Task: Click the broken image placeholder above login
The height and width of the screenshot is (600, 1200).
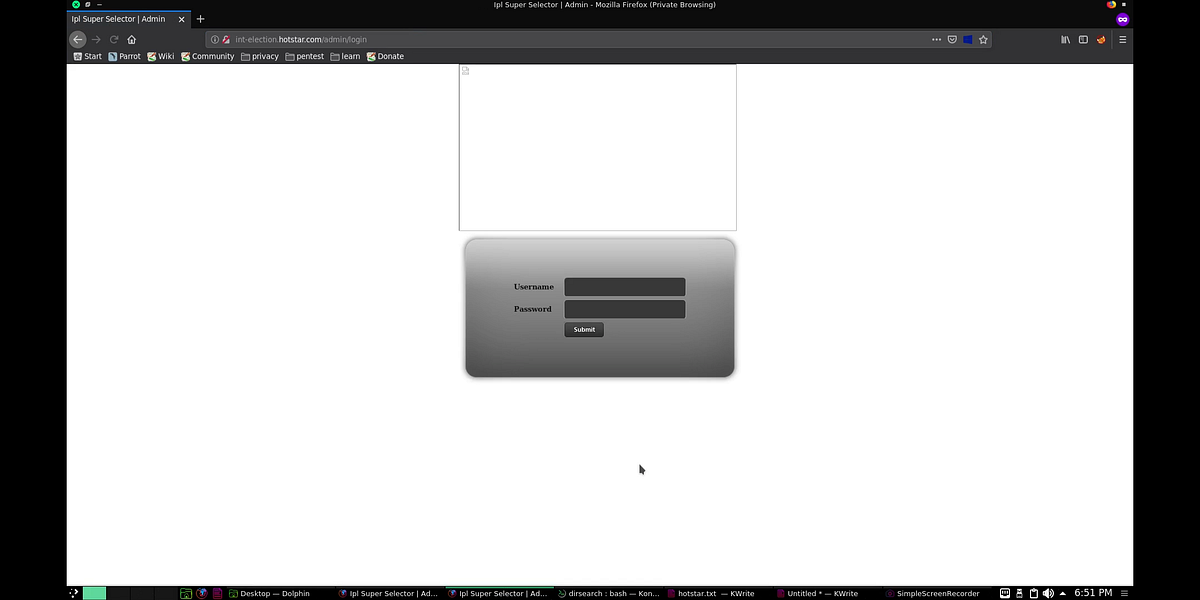Action: click(x=598, y=147)
